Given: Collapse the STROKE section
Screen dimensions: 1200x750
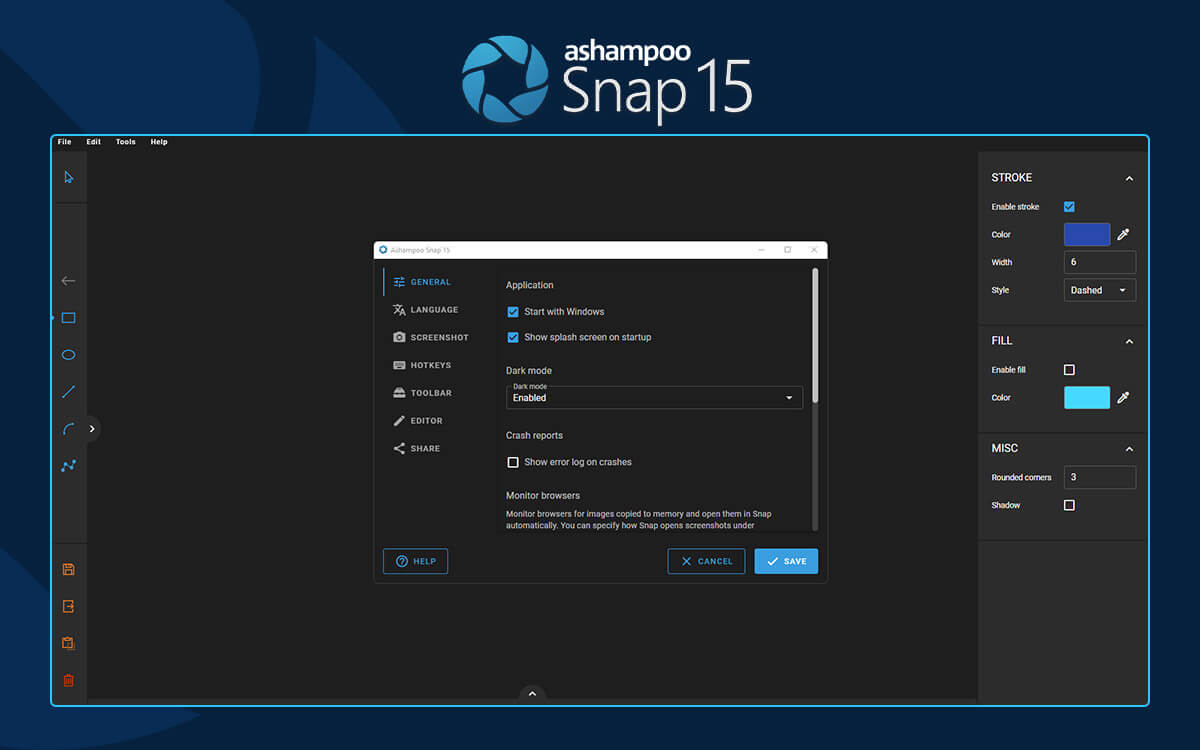Looking at the screenshot, I should (1129, 178).
